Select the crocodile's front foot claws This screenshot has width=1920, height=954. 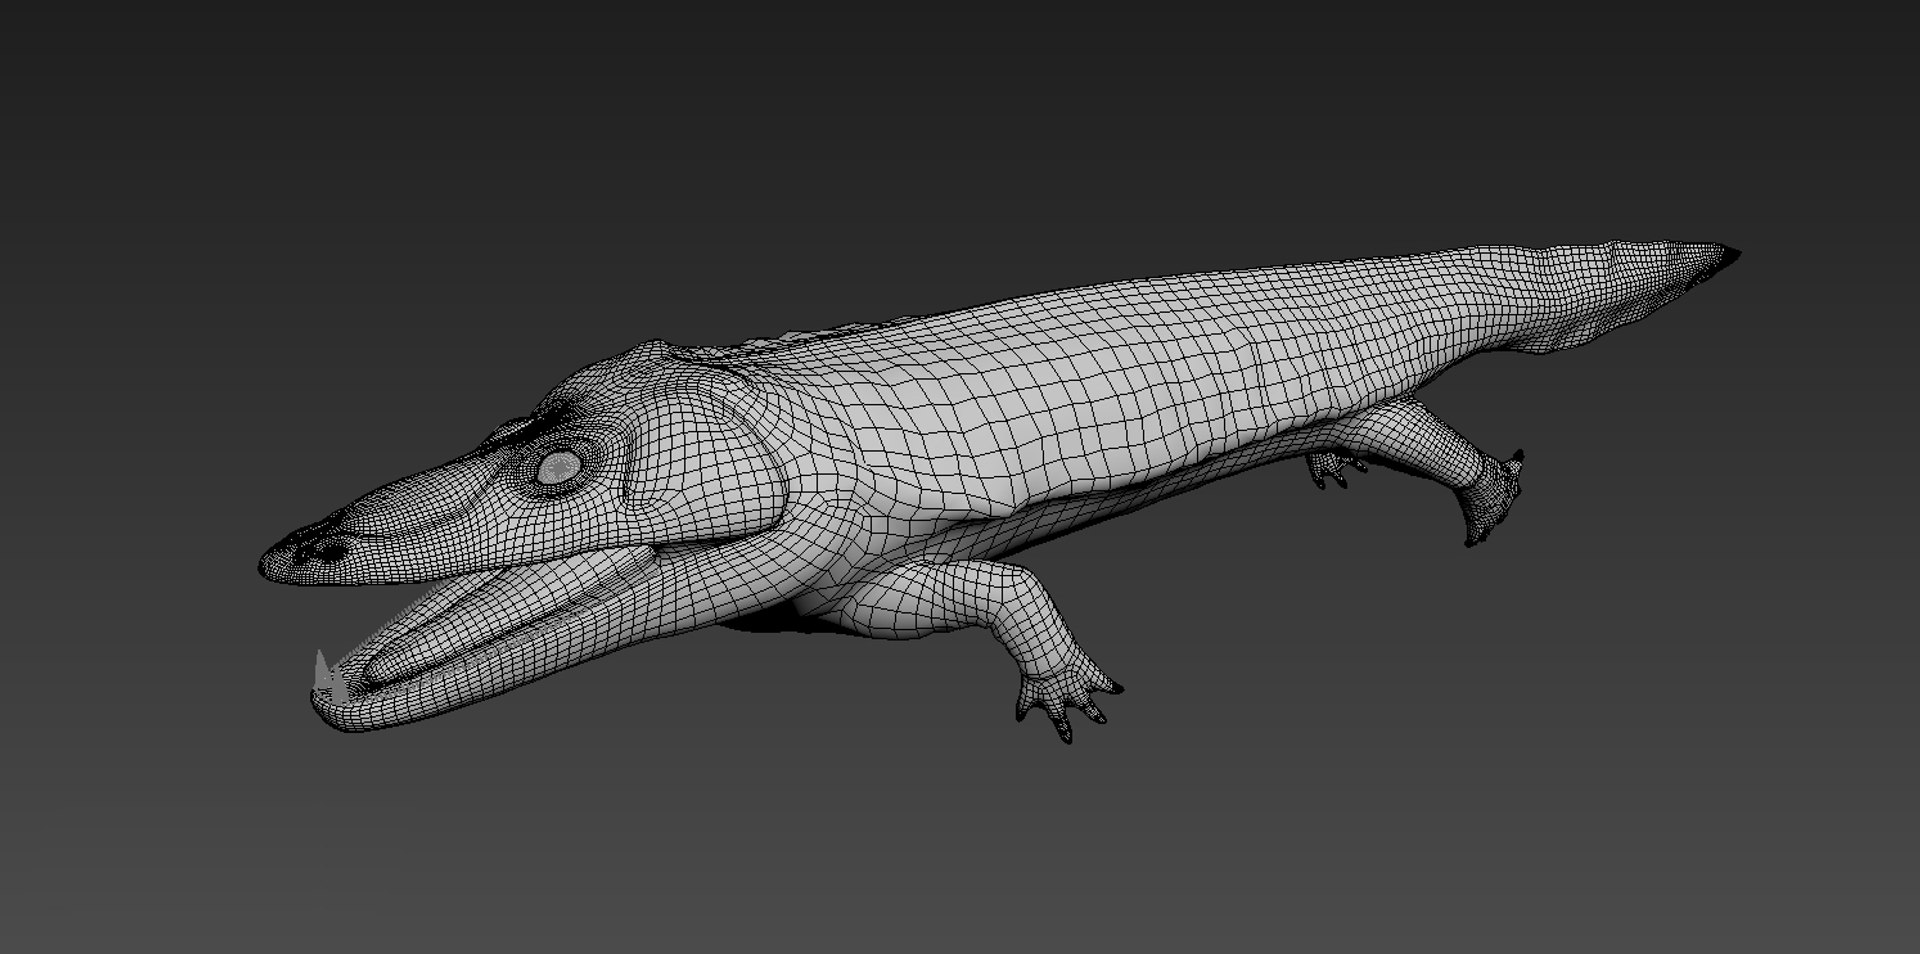1068,706
